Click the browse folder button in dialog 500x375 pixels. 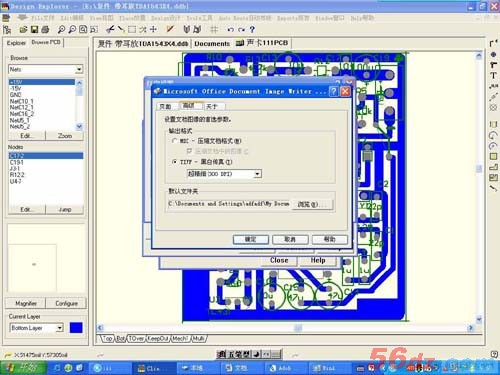click(x=312, y=204)
